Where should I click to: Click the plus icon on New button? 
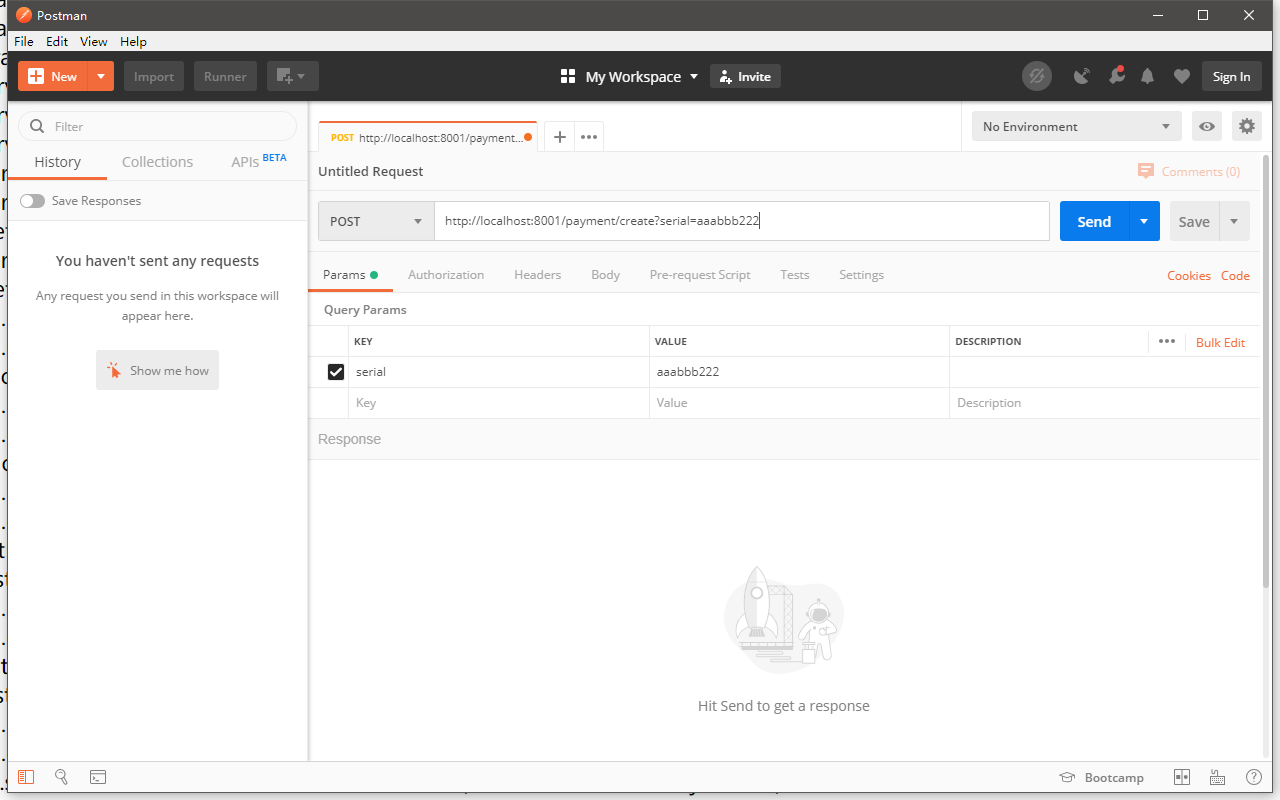click(37, 76)
